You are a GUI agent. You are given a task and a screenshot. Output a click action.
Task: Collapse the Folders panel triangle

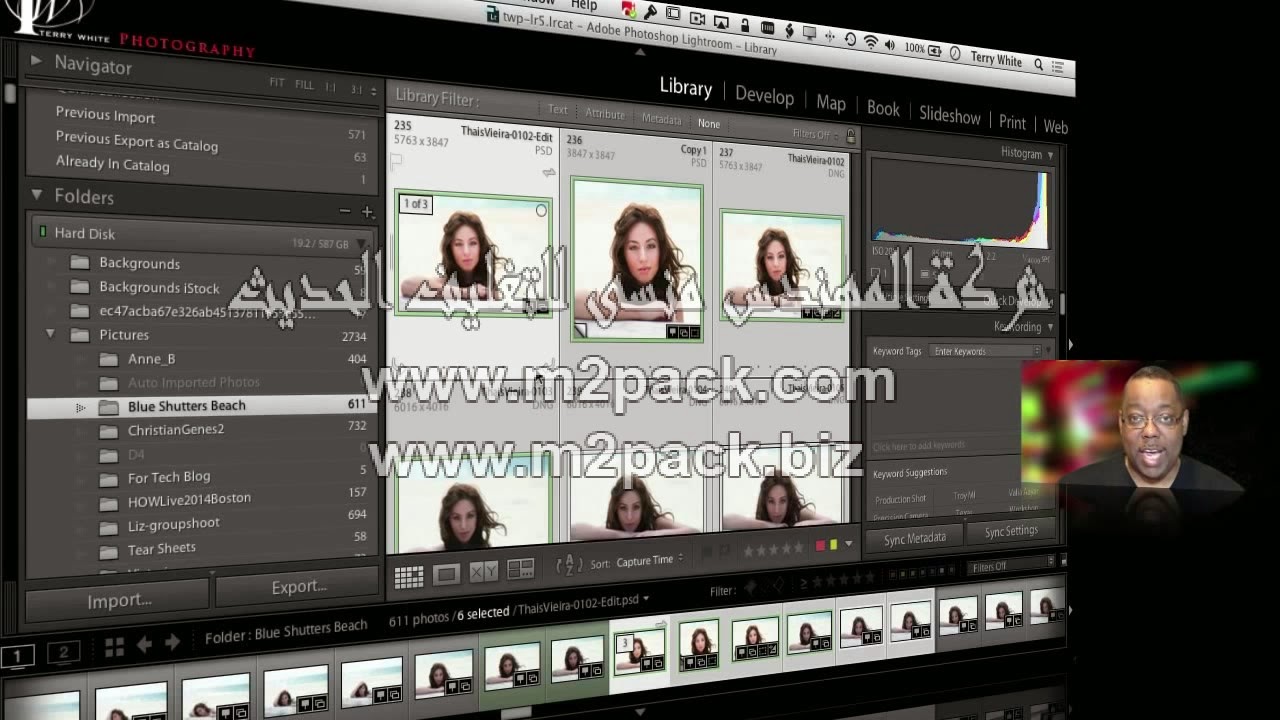pos(36,194)
